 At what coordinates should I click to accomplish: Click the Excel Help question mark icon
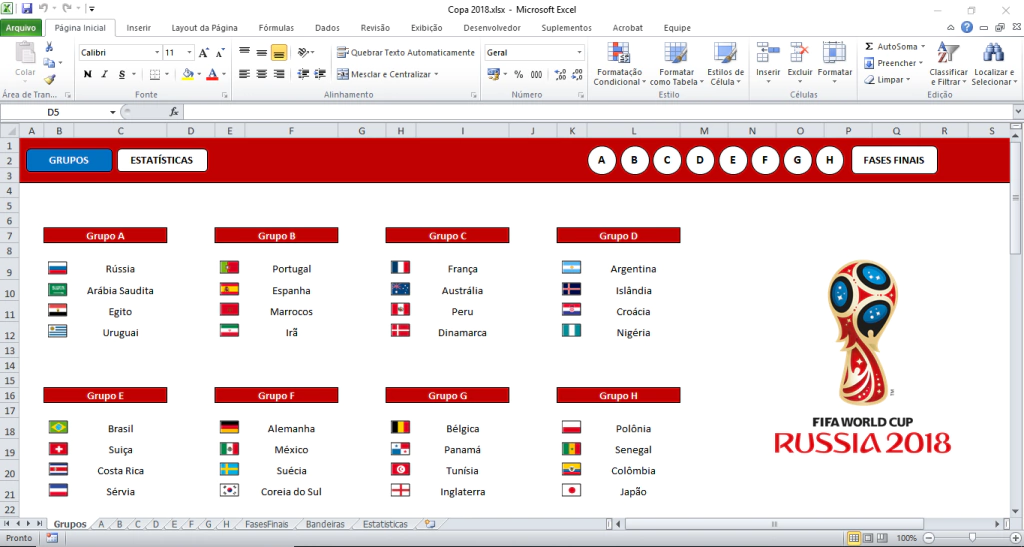967,28
